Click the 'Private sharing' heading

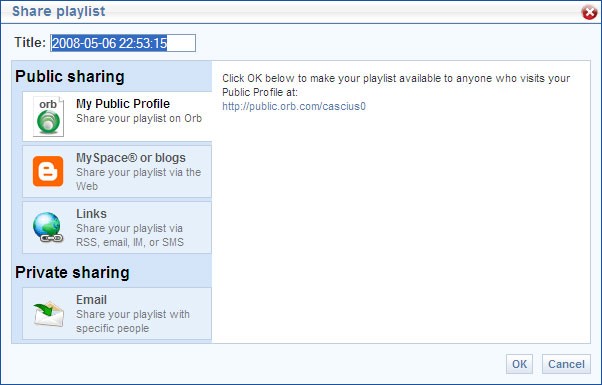click(72, 273)
